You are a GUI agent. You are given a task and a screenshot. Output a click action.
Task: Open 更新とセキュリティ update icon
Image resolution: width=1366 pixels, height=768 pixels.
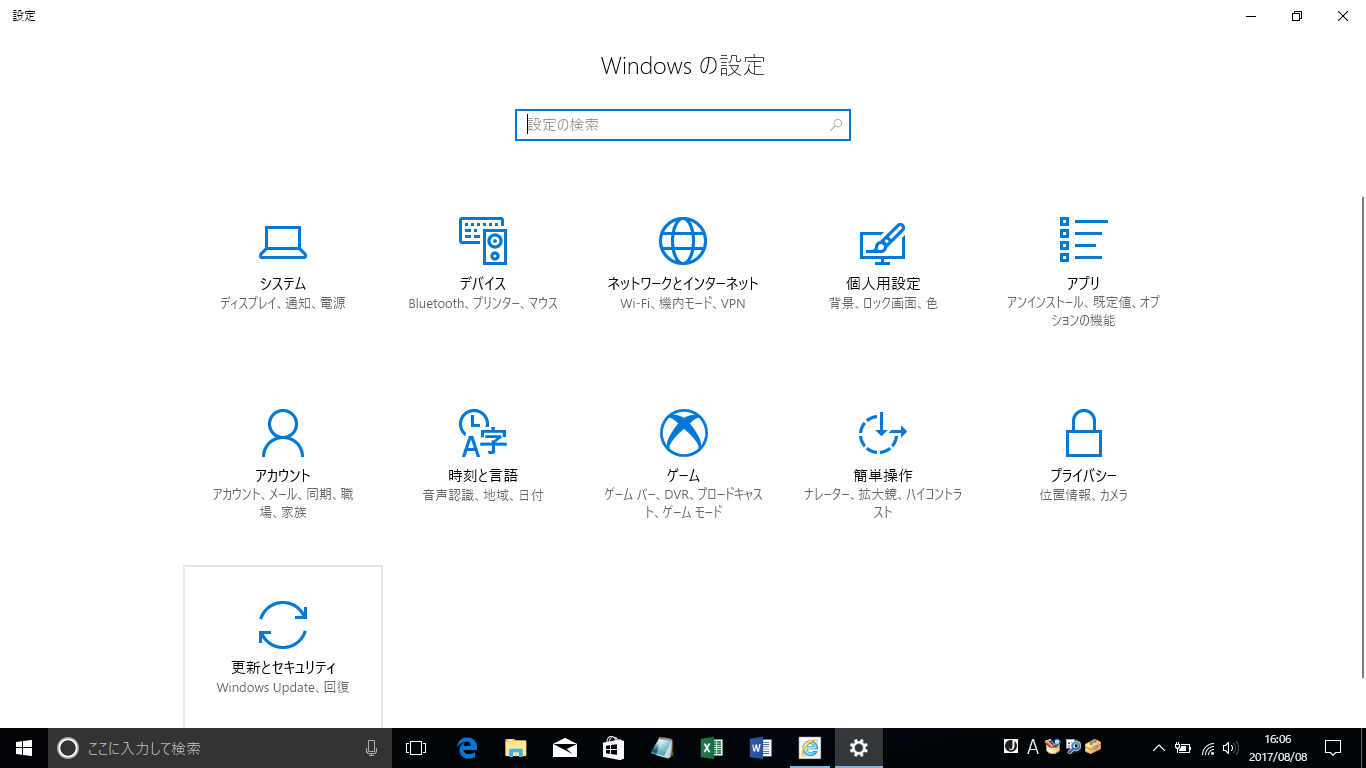[283, 625]
